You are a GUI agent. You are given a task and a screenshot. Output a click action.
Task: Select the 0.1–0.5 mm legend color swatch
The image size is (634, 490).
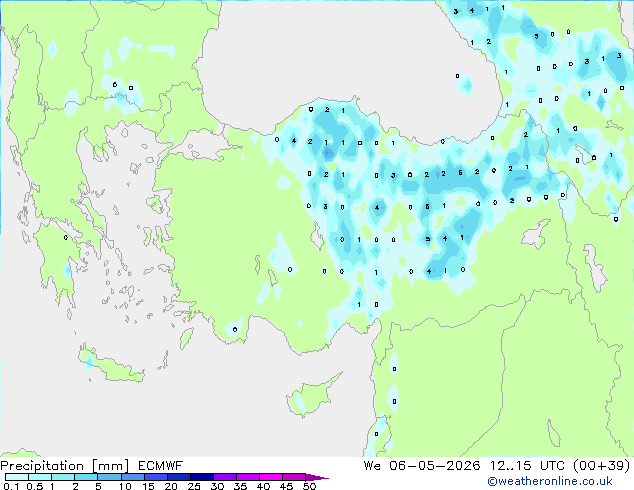pos(17,477)
